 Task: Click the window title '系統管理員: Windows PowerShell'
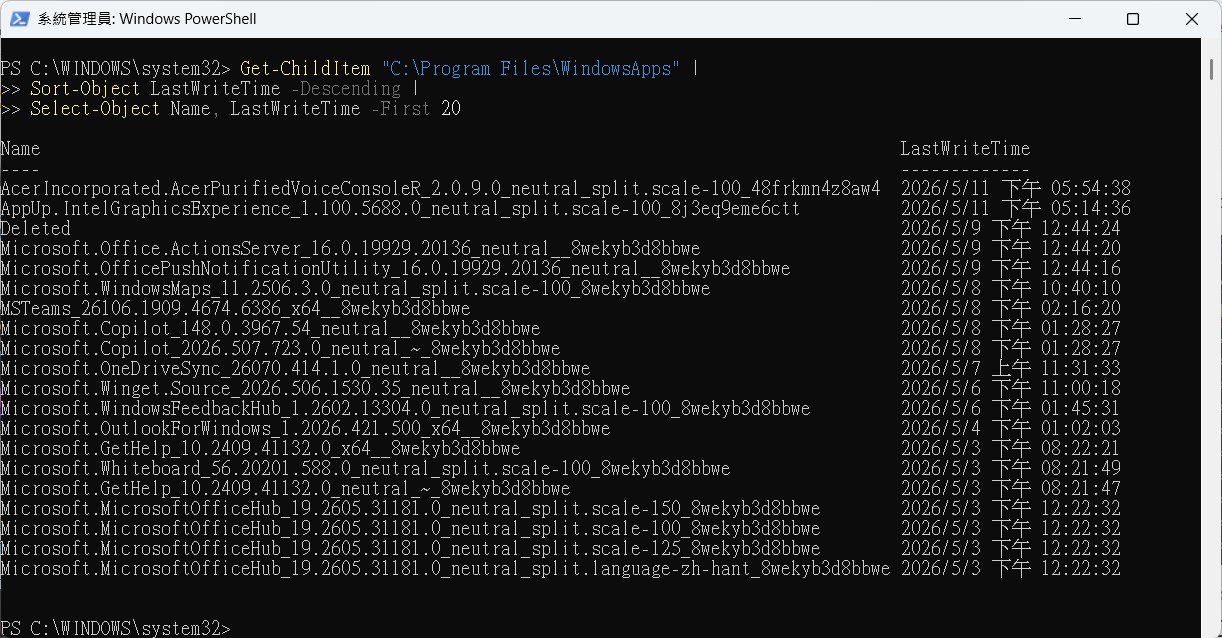tap(147, 19)
